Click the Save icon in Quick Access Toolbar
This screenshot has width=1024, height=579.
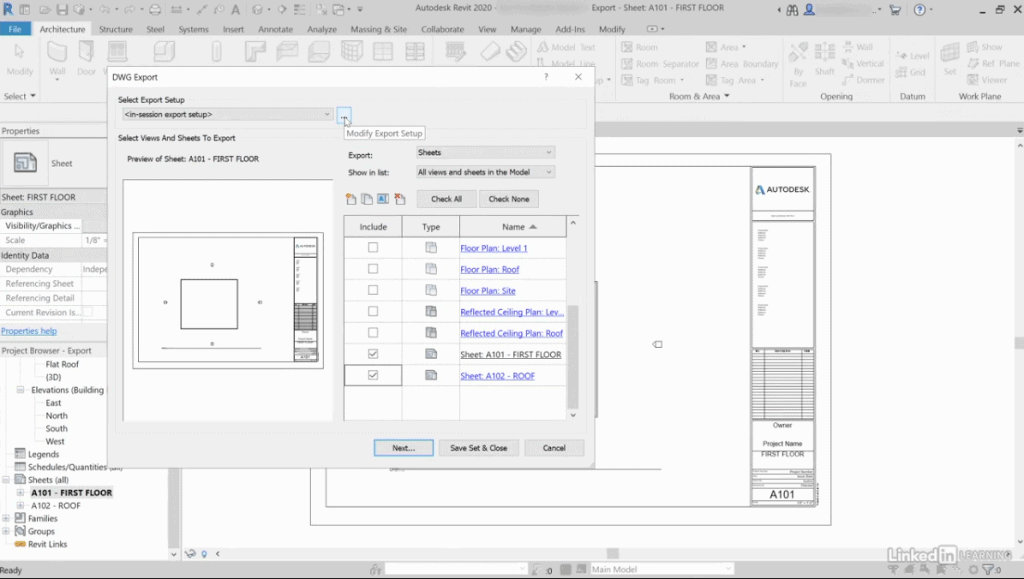[63, 9]
